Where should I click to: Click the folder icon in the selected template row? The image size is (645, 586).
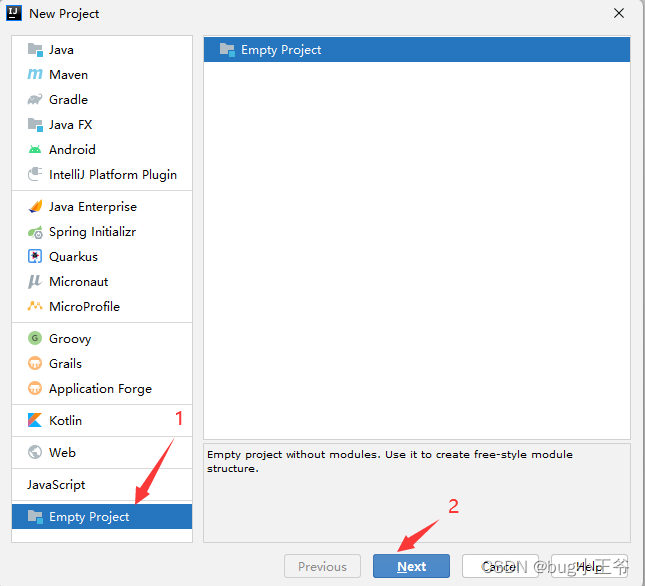(227, 50)
